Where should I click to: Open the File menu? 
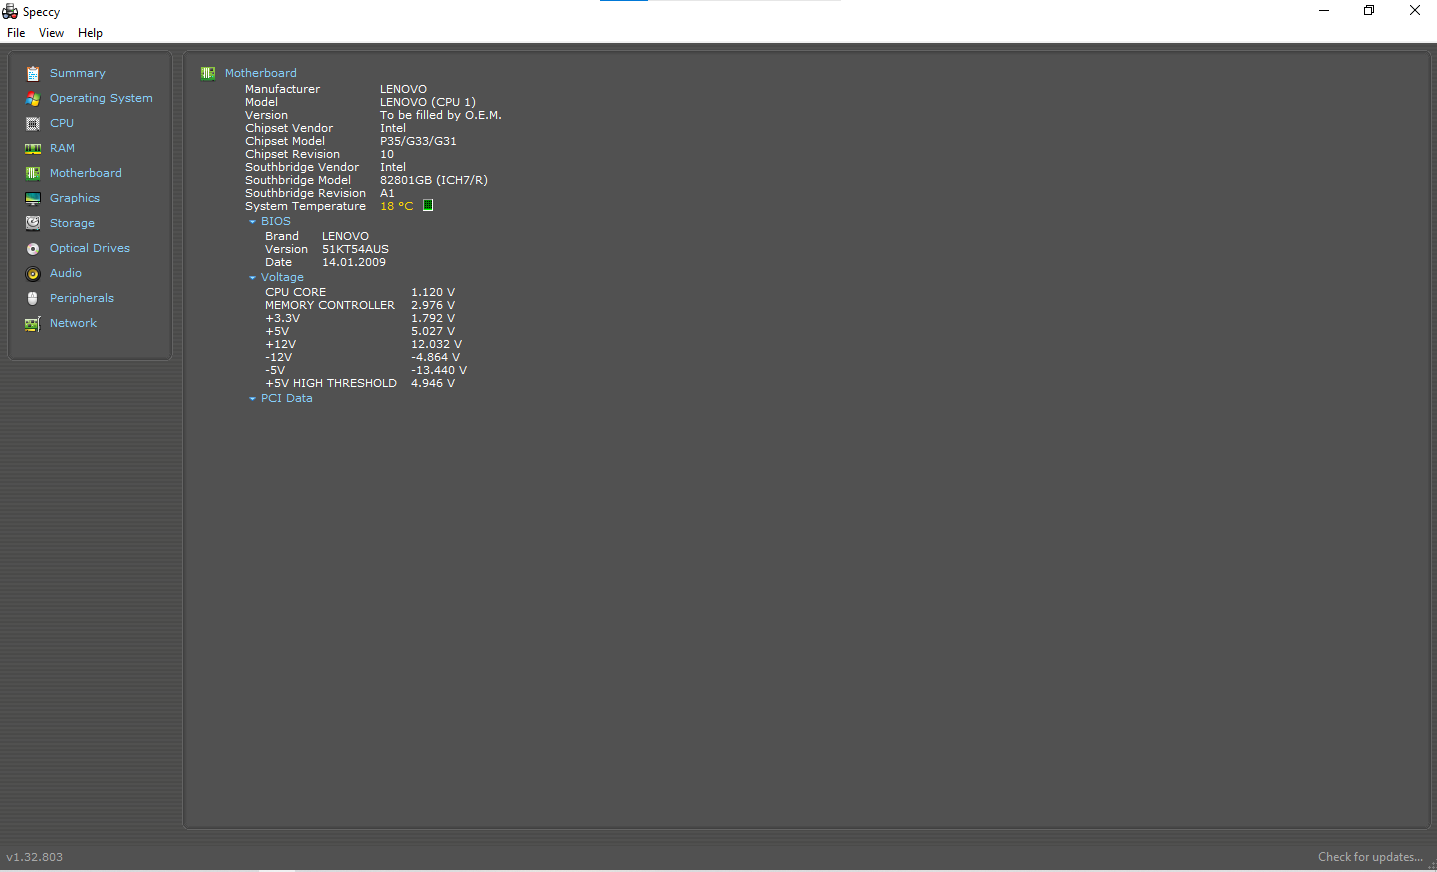(x=16, y=33)
